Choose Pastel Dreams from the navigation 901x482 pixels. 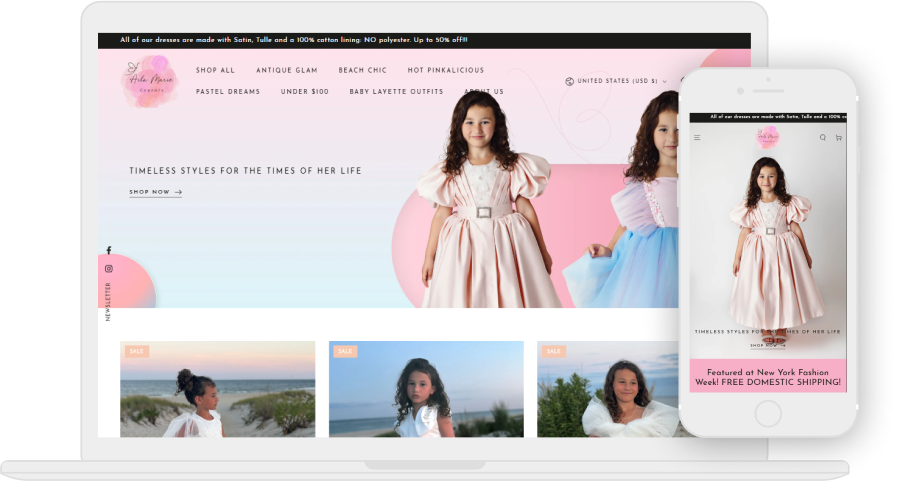point(227,91)
